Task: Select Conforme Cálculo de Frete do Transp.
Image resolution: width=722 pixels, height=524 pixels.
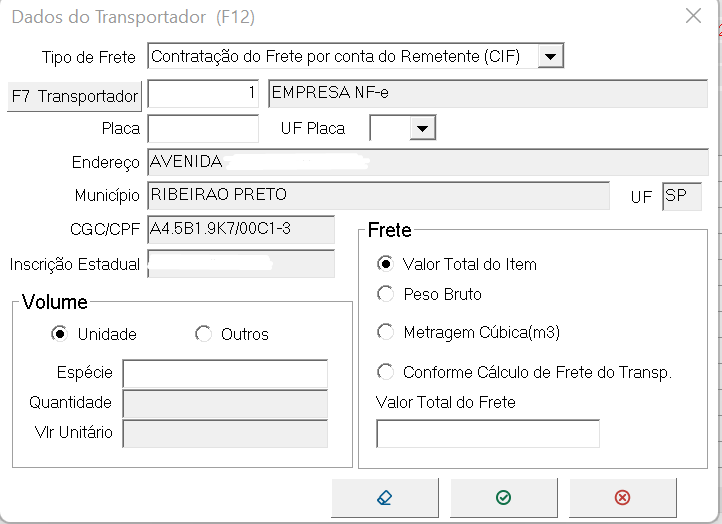Action: [385, 372]
